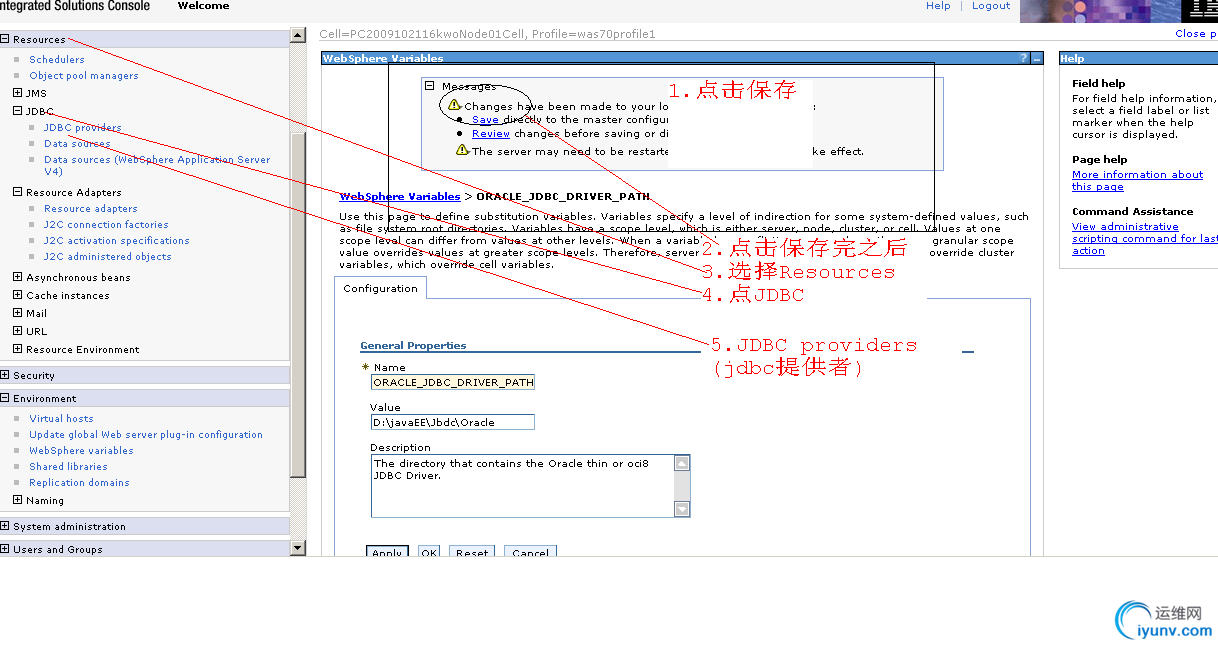Click the WebSphere Variables portlet help icon
1218x647 pixels.
click(x=1023, y=59)
